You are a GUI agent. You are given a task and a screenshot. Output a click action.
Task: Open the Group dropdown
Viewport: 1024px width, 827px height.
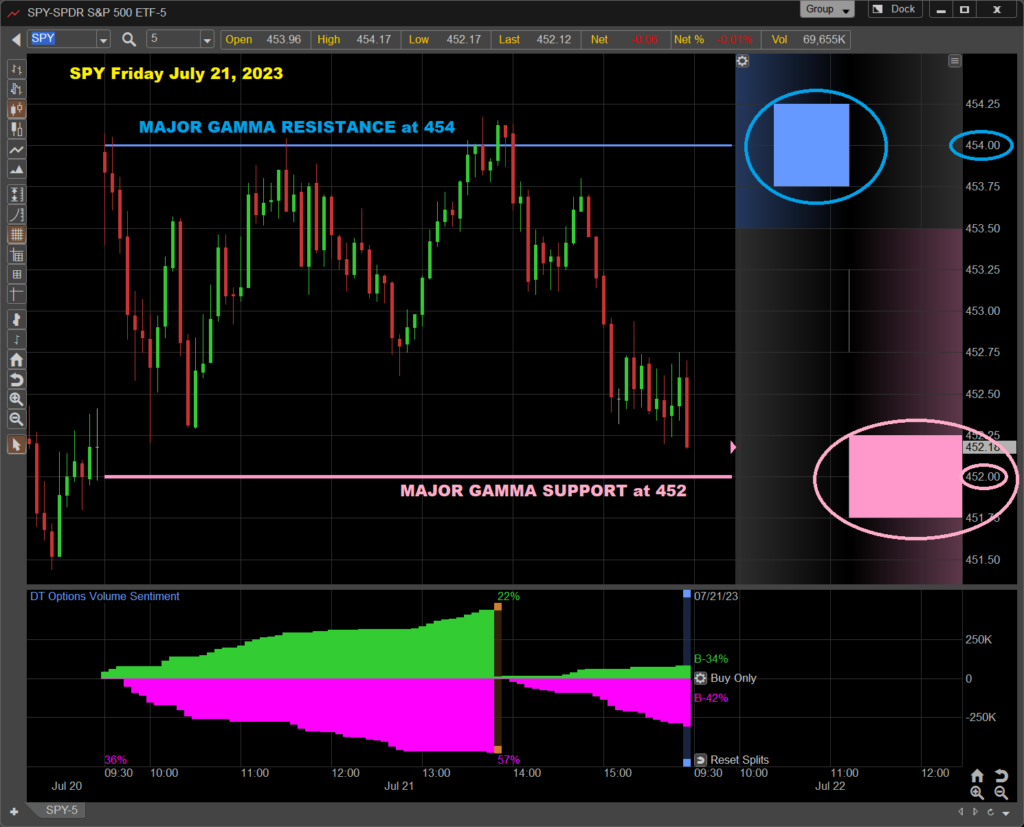[827, 9]
